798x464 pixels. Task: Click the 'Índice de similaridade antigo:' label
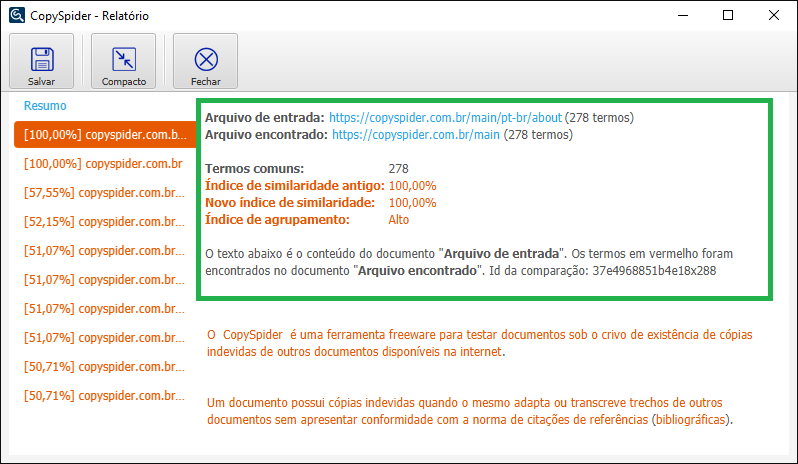pos(295,186)
